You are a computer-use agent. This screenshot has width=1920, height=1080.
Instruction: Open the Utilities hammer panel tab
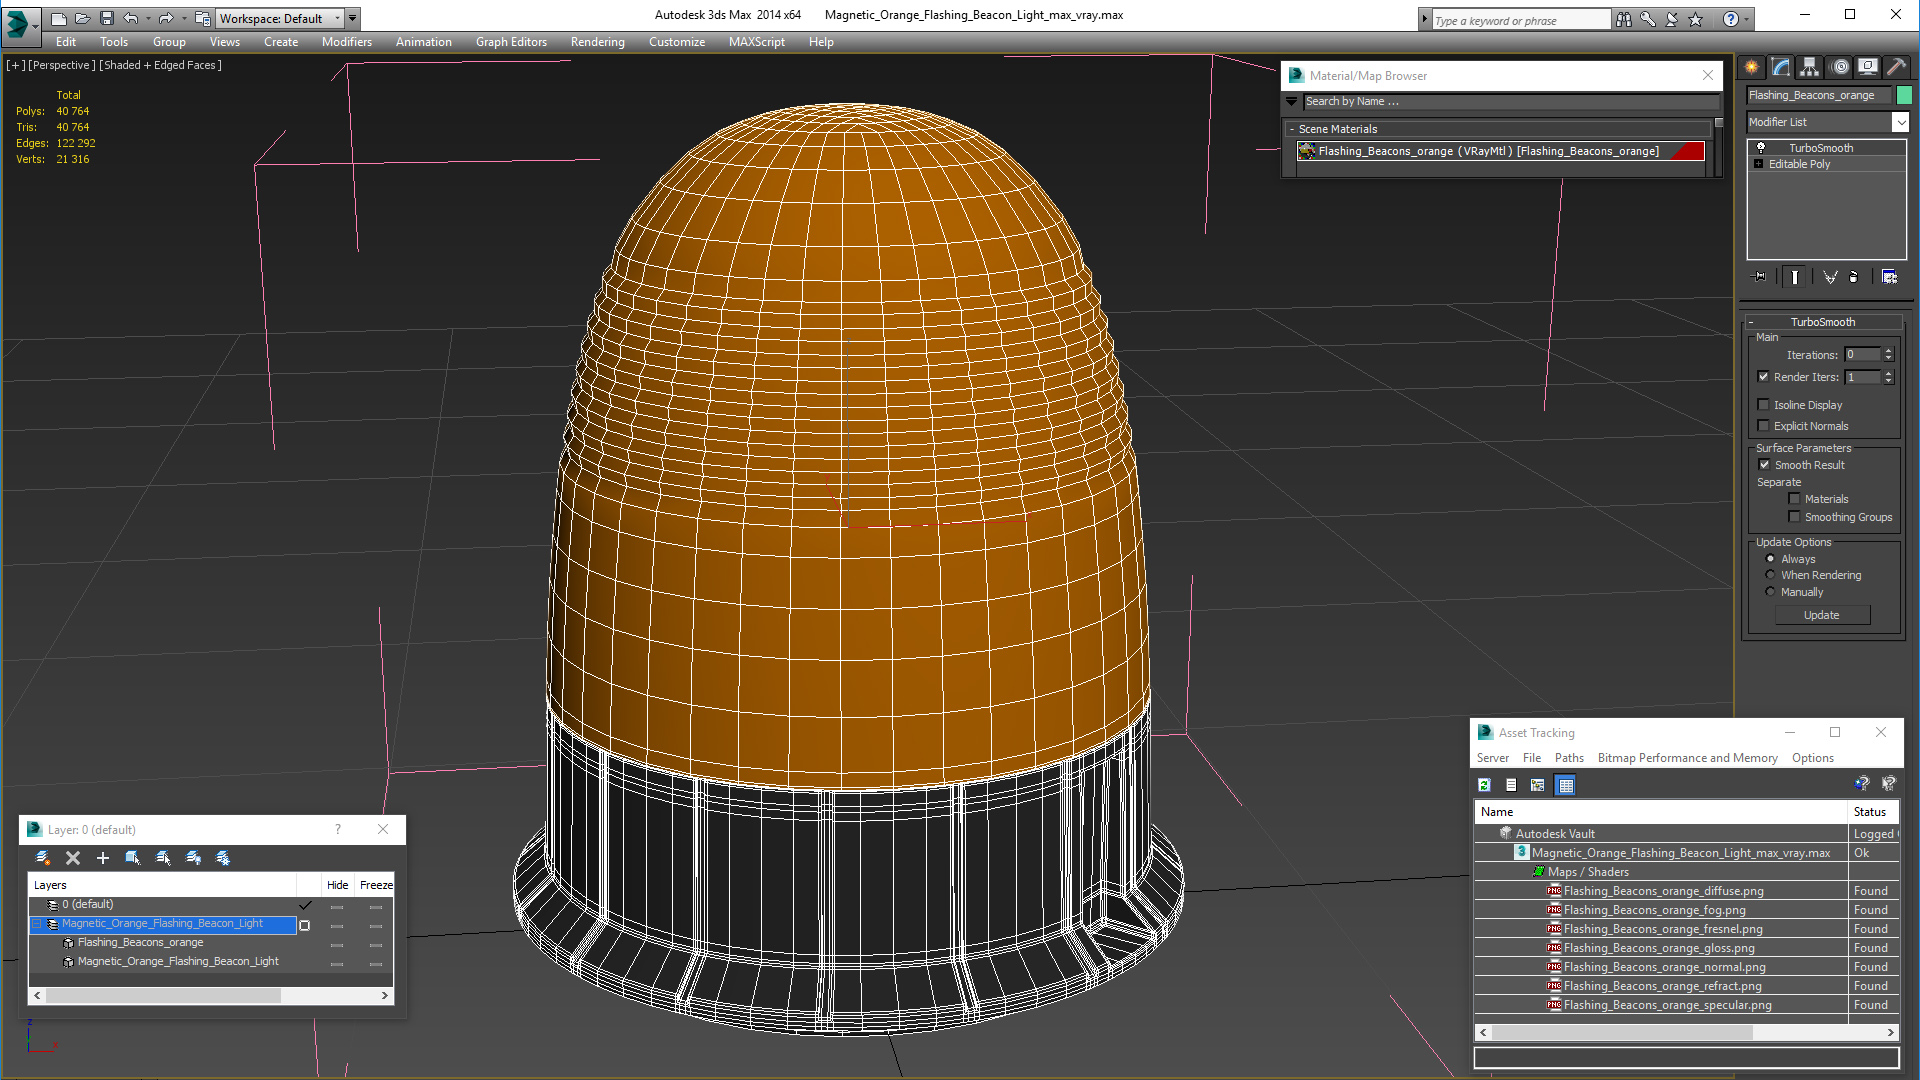[x=1896, y=67]
